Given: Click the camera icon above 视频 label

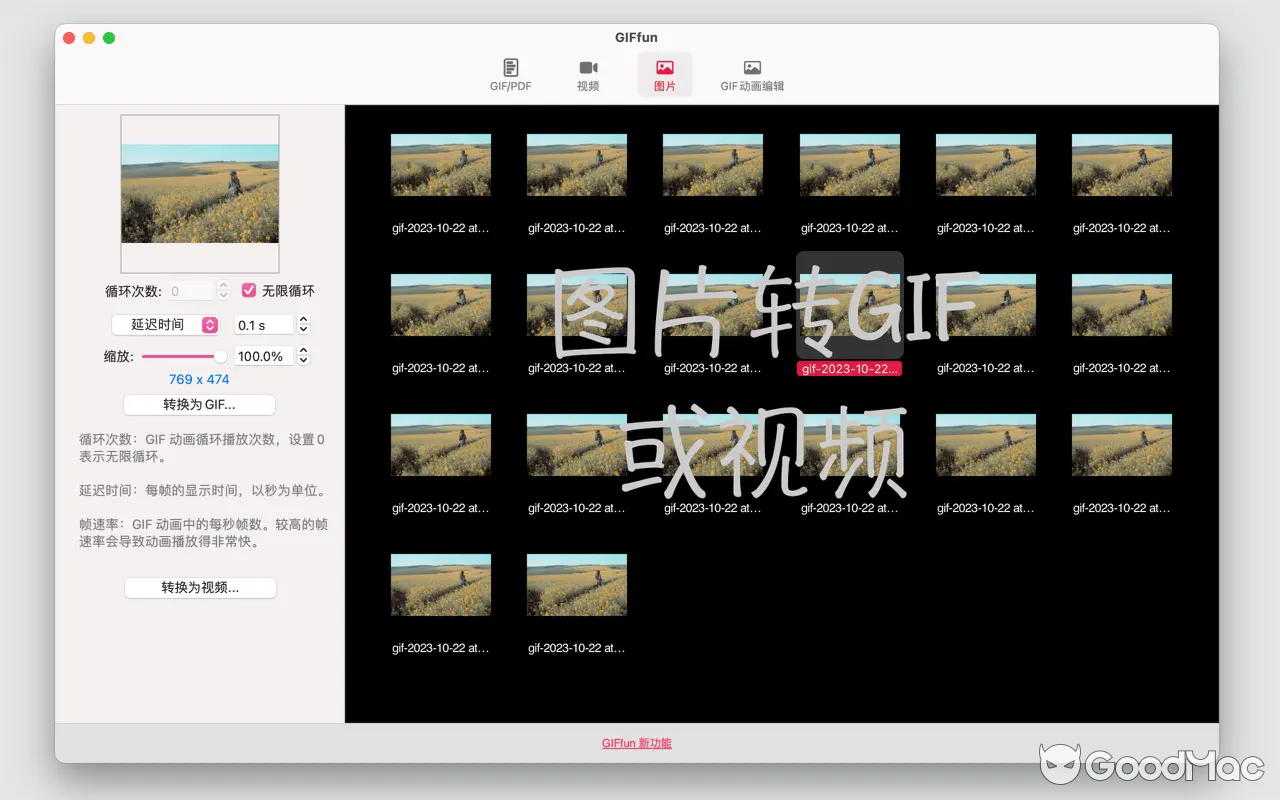Looking at the screenshot, I should pos(588,68).
